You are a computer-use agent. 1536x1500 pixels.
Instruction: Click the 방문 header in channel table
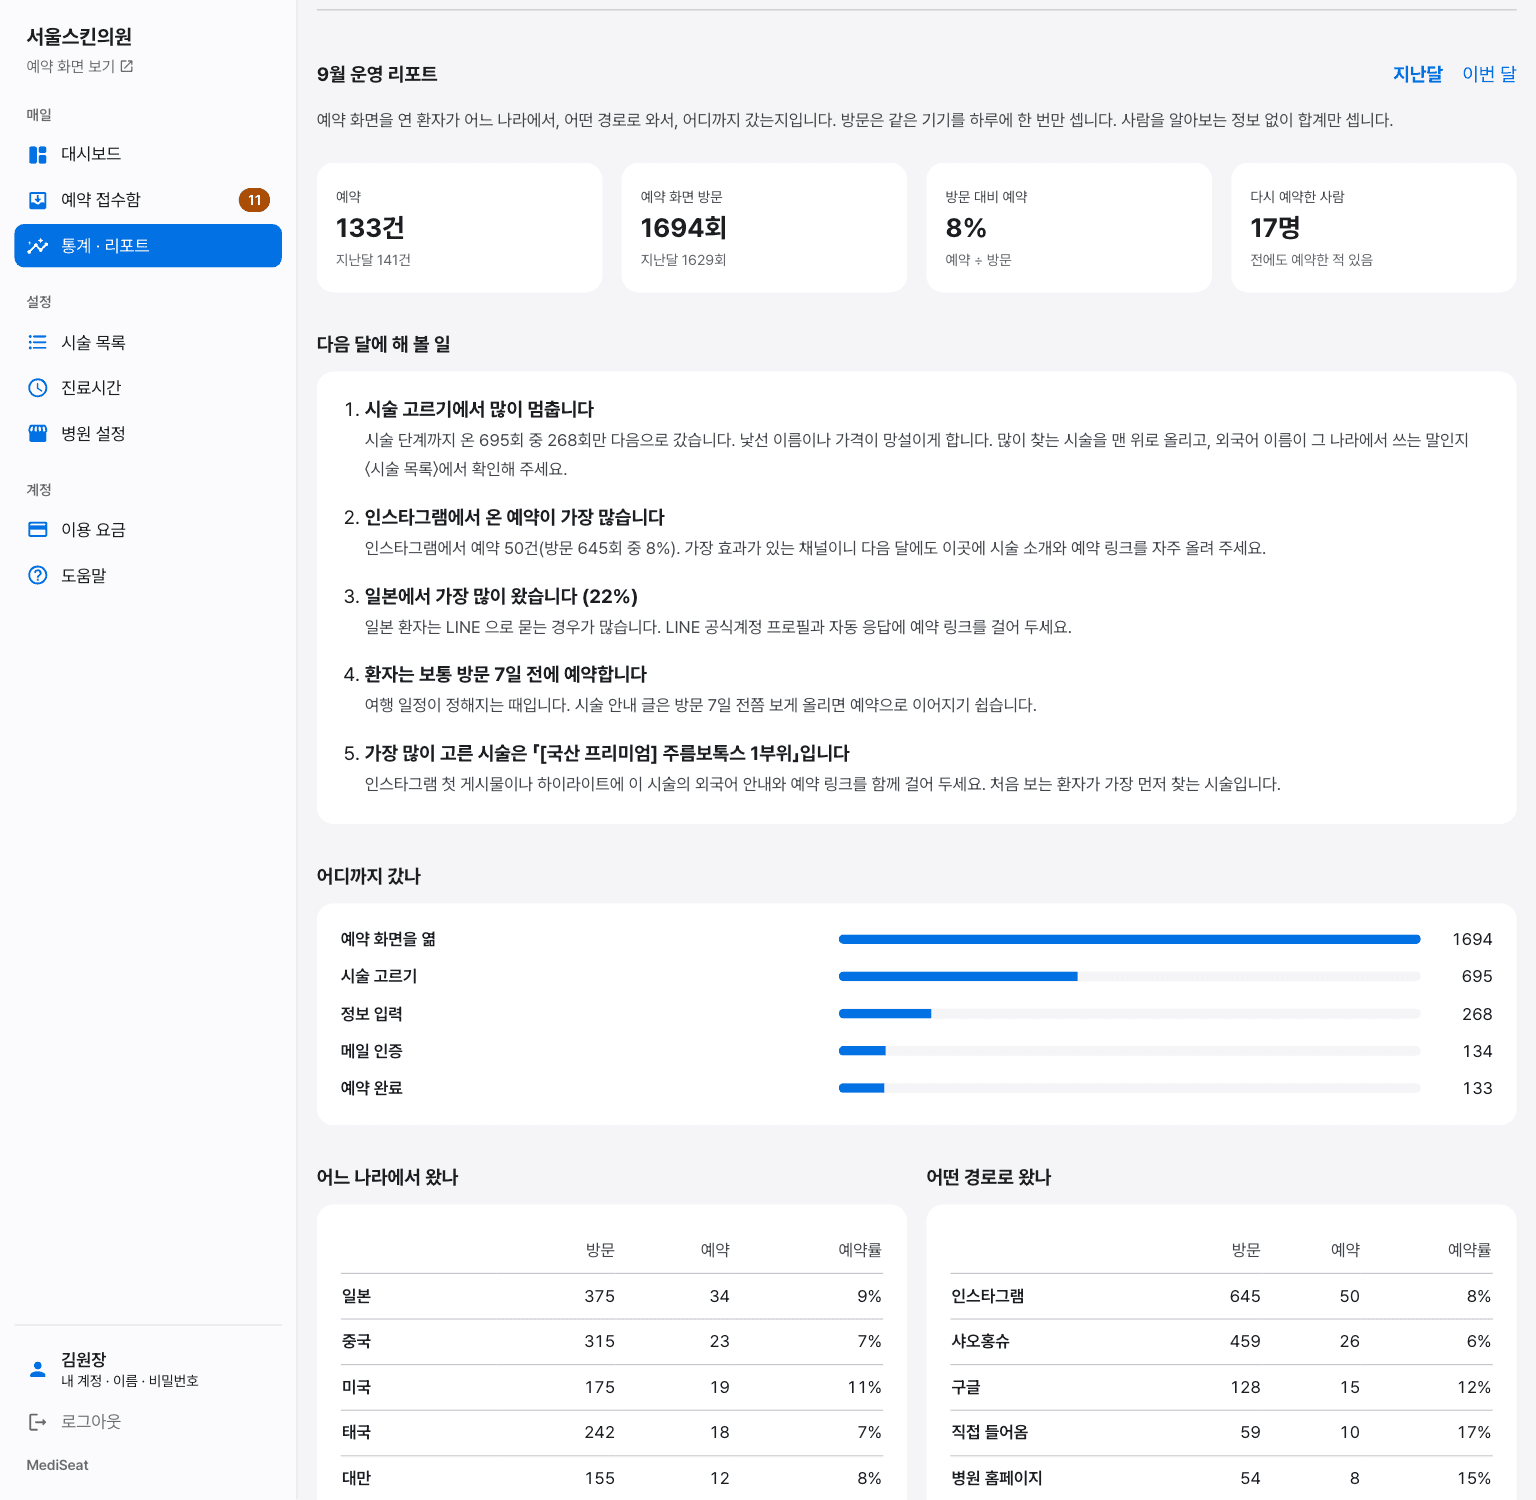click(x=1246, y=1250)
